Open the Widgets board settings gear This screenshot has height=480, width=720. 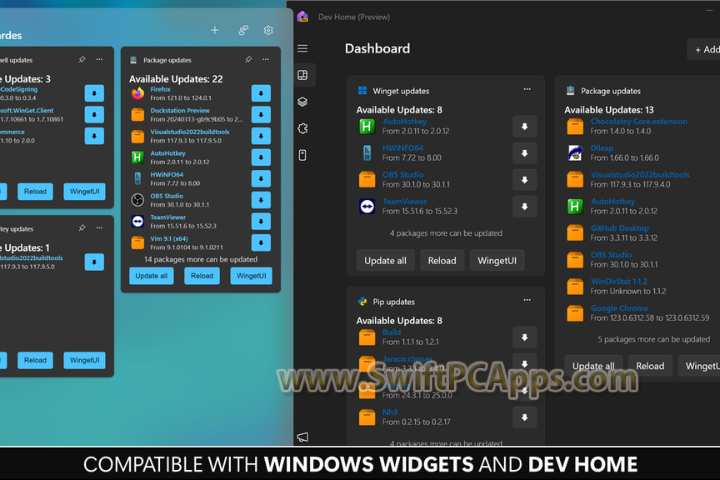(268, 30)
